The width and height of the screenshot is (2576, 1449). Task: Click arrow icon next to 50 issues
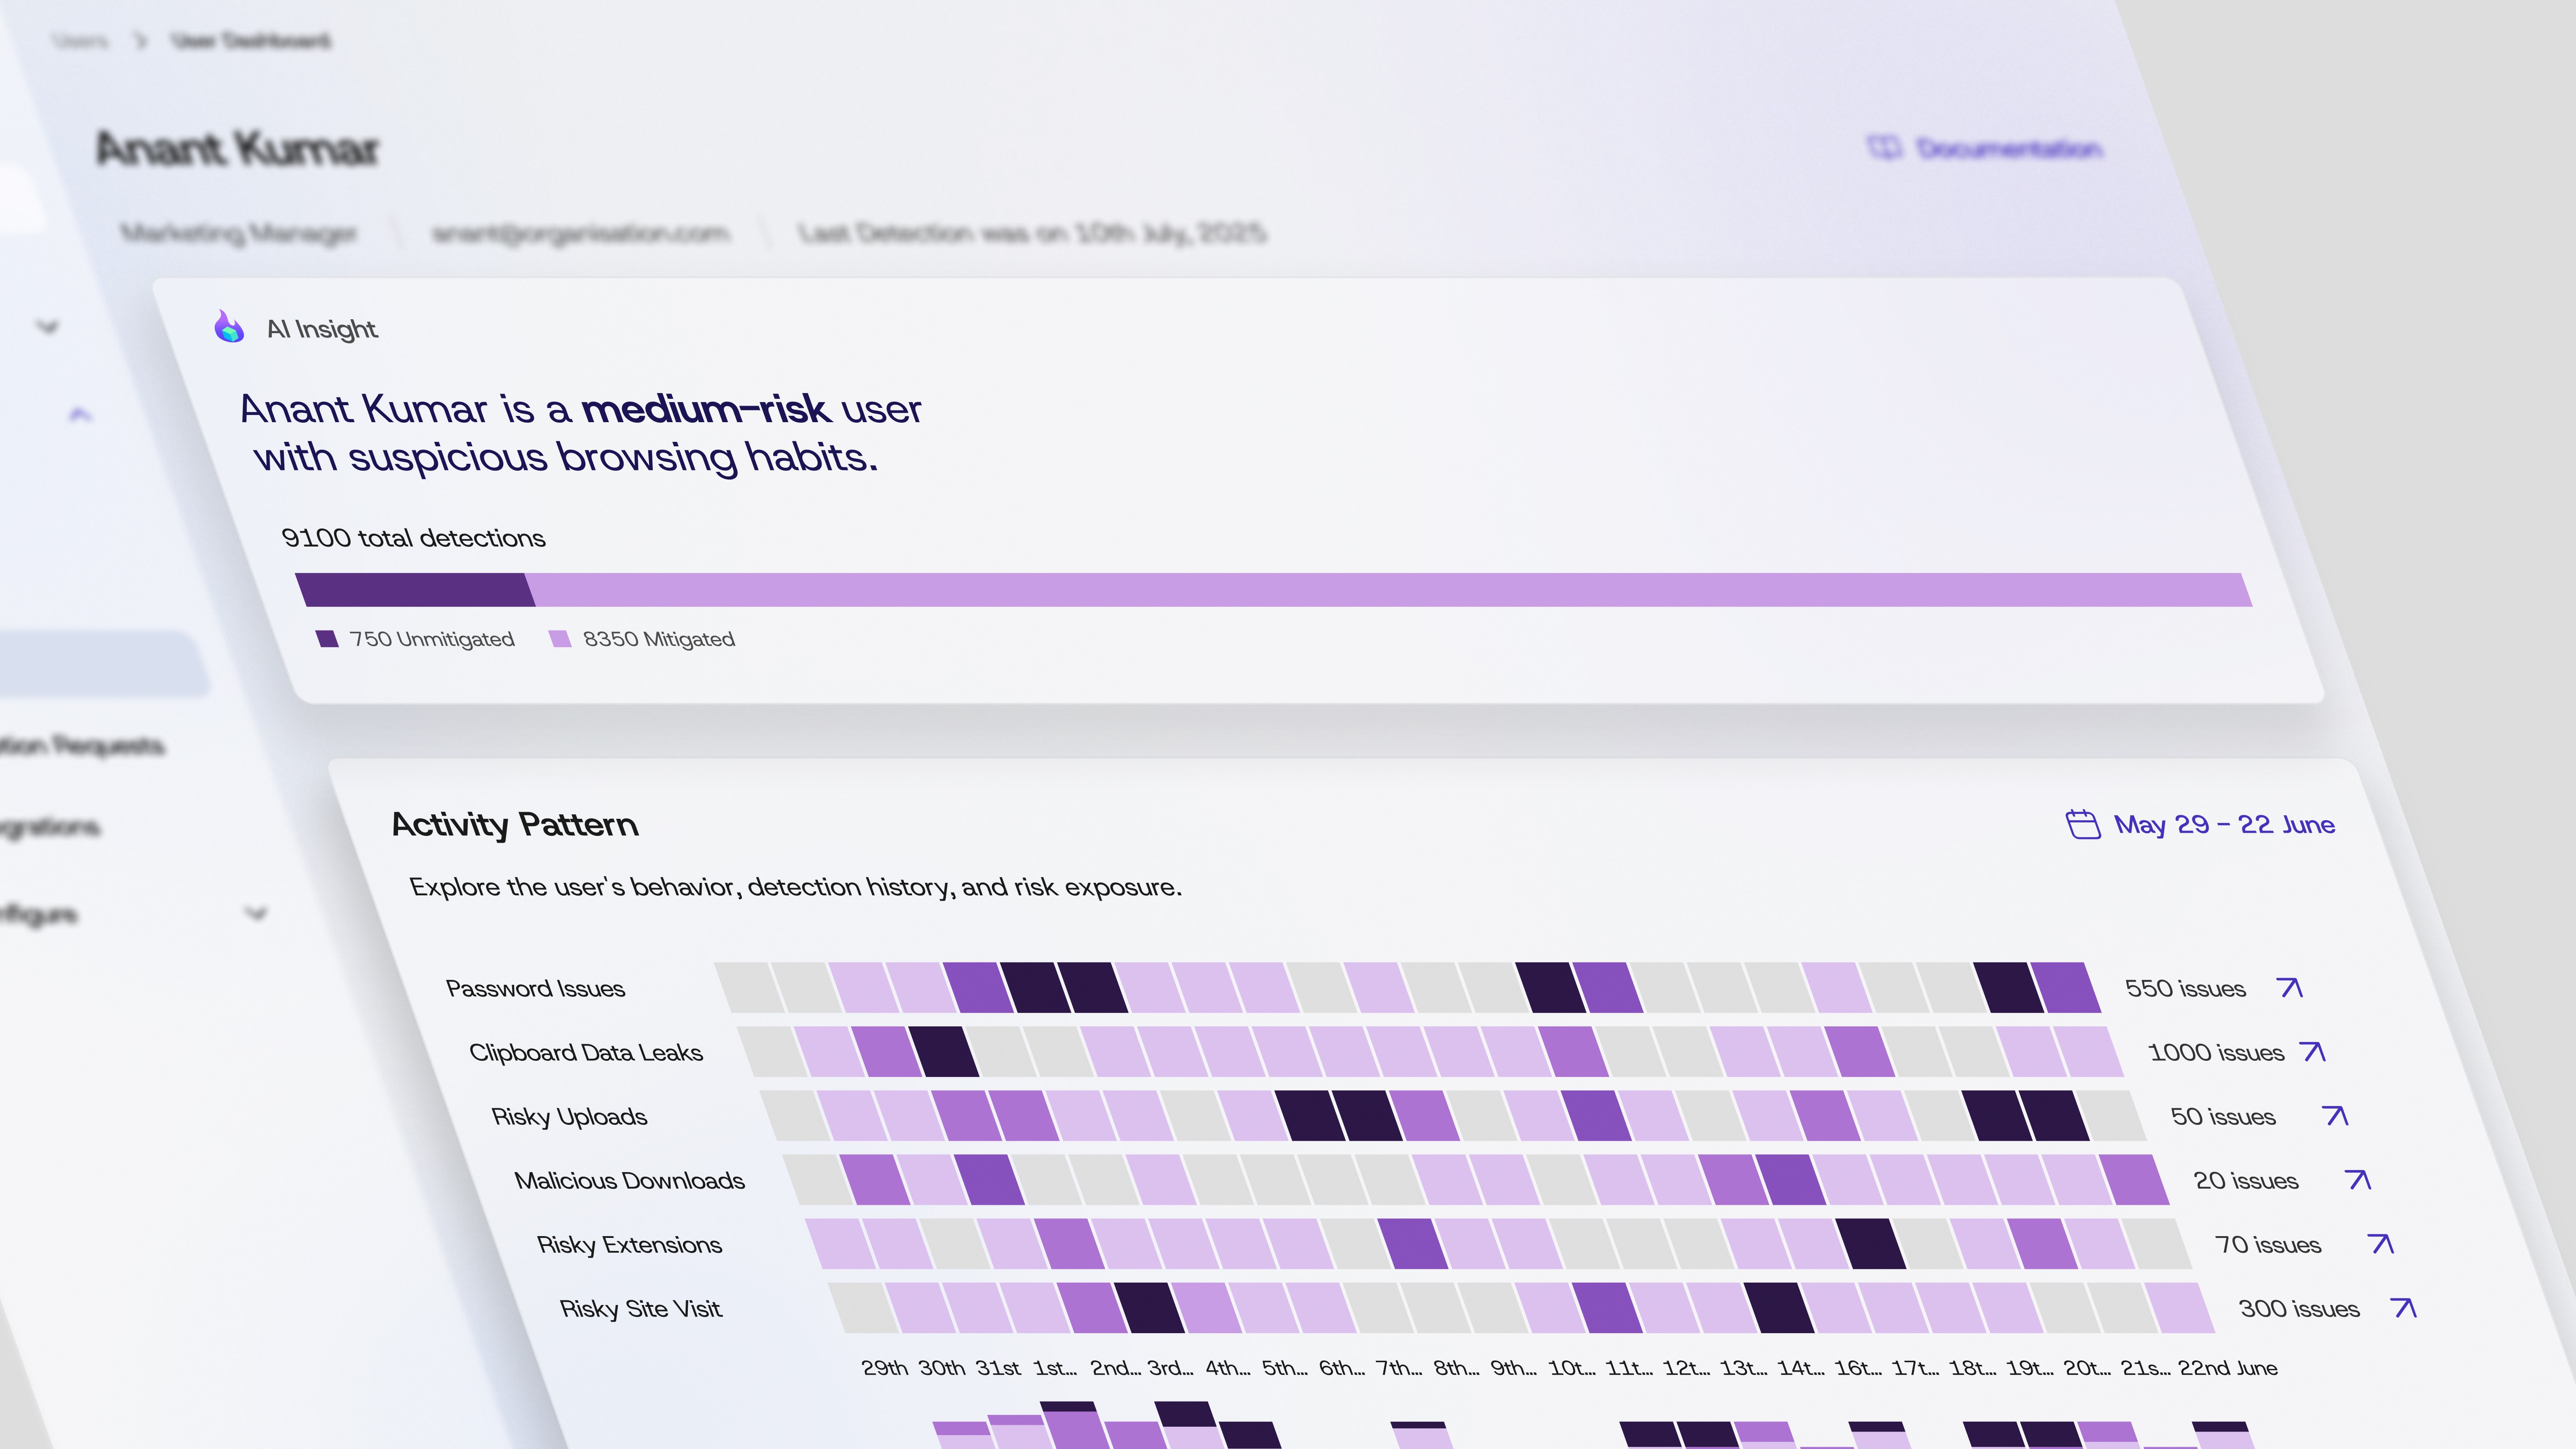[x=2336, y=1116]
